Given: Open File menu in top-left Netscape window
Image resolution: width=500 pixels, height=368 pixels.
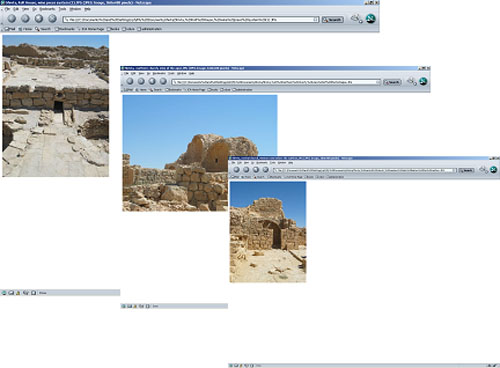Looking at the screenshot, I should (x=7, y=9).
